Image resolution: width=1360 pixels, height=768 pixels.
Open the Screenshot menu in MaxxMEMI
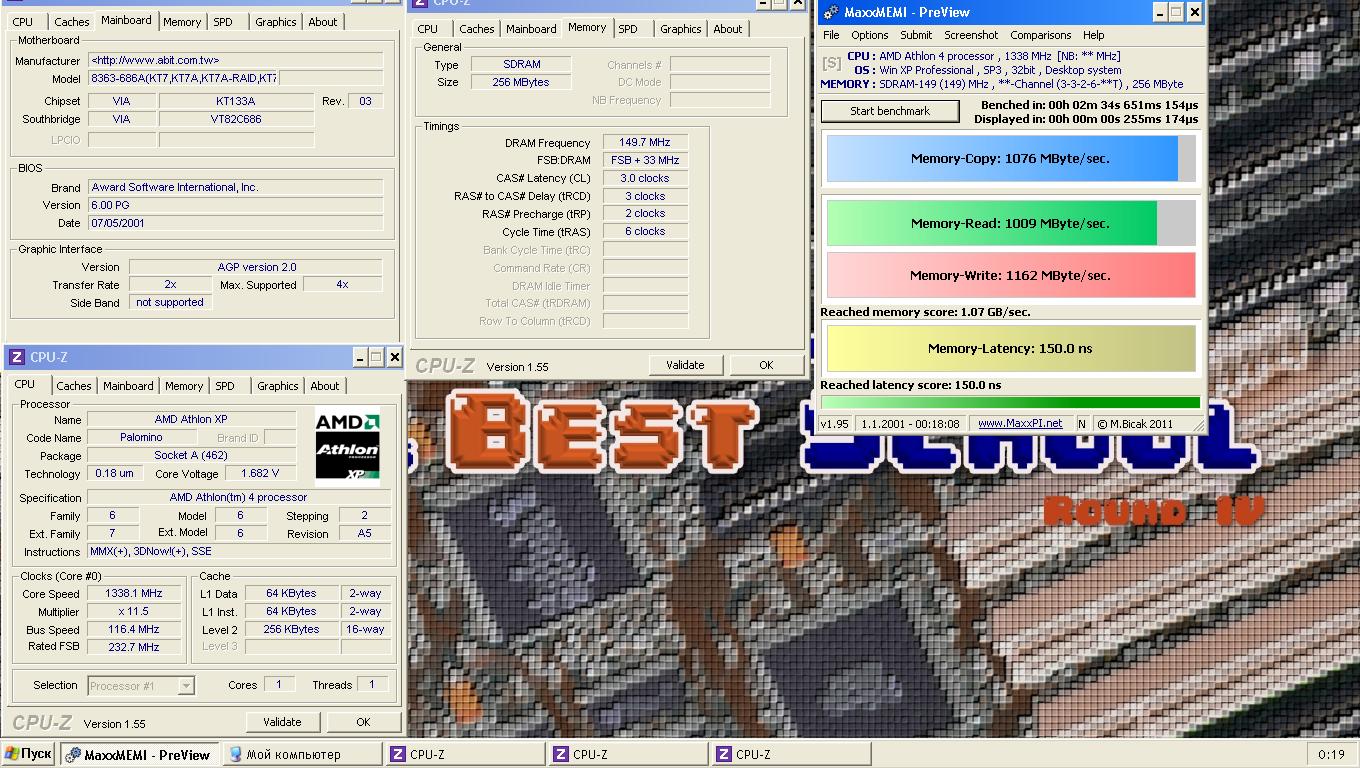(971, 35)
